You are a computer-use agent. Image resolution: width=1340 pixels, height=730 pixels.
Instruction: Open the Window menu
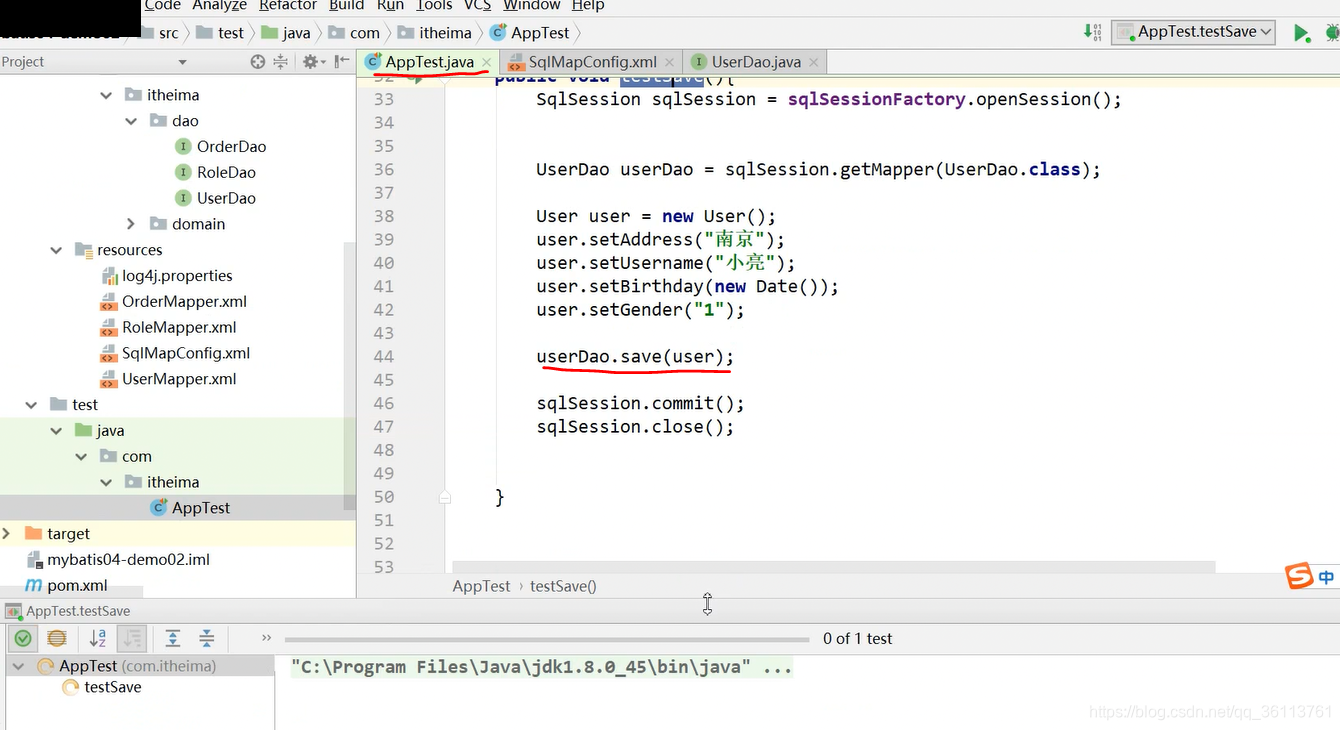(532, 5)
